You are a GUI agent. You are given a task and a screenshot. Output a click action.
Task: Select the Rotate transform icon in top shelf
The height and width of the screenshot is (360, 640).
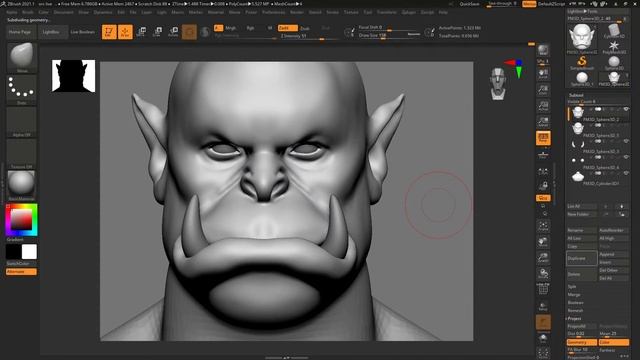(x=173, y=32)
